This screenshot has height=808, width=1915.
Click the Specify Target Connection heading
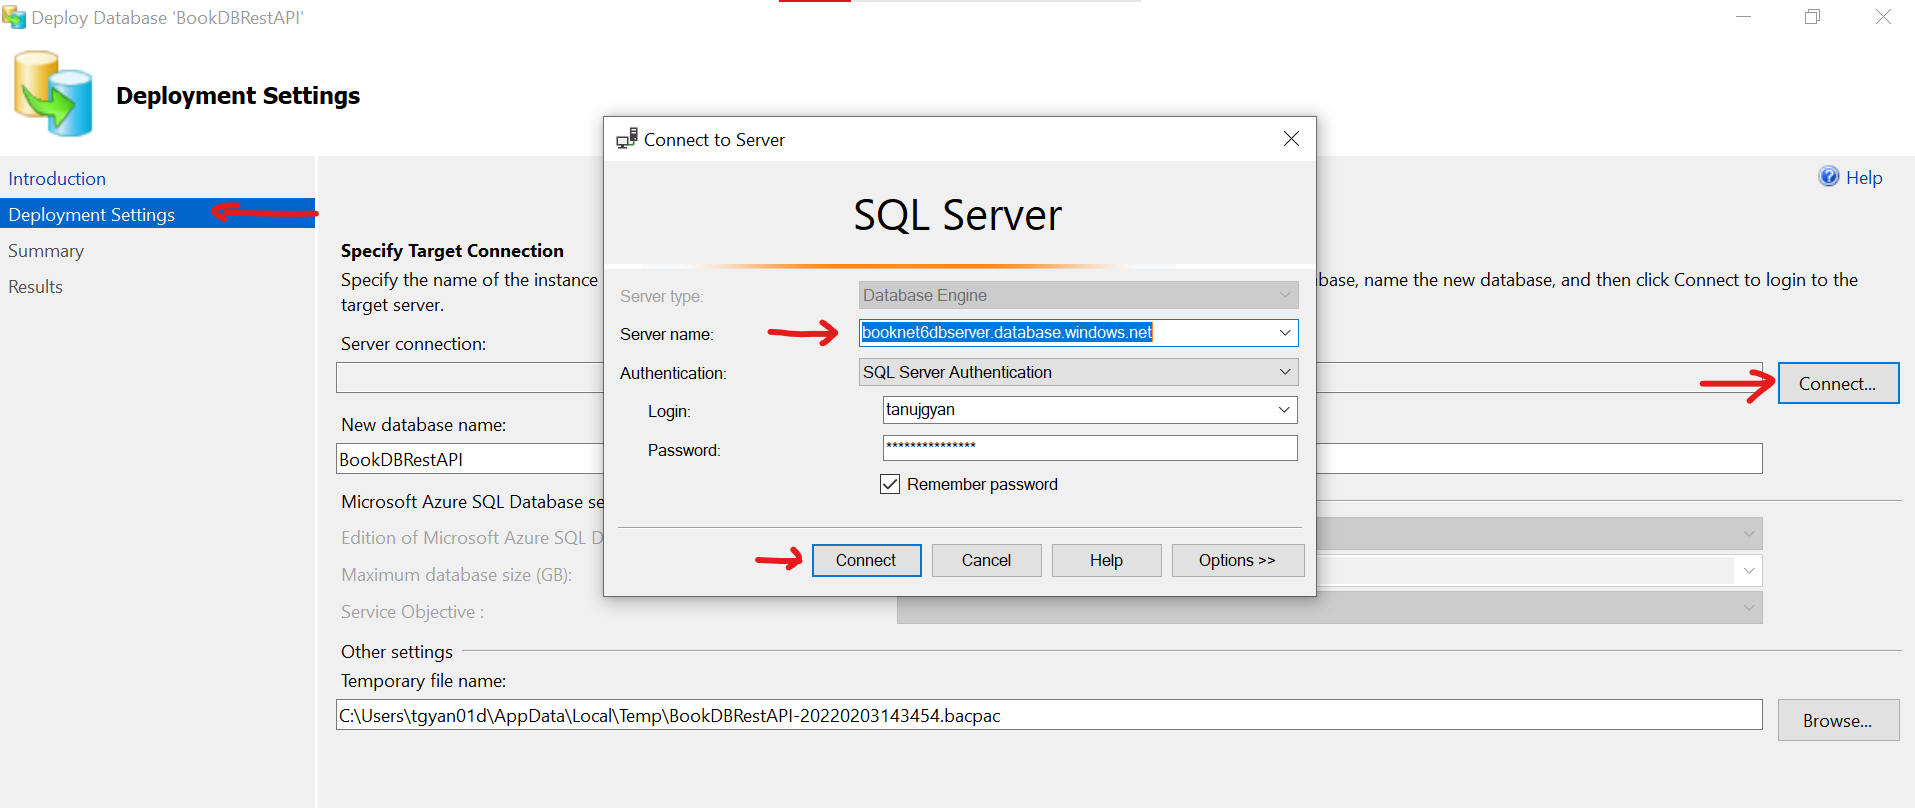[x=452, y=251]
